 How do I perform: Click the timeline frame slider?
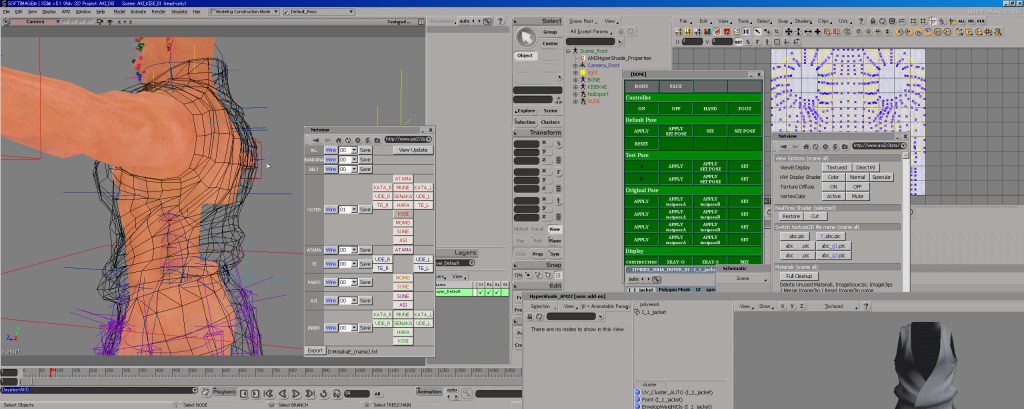(x=49, y=370)
